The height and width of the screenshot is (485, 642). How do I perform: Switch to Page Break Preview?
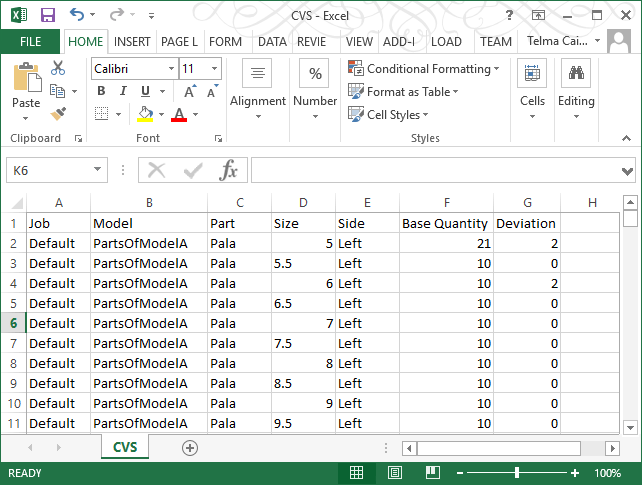coord(432,473)
